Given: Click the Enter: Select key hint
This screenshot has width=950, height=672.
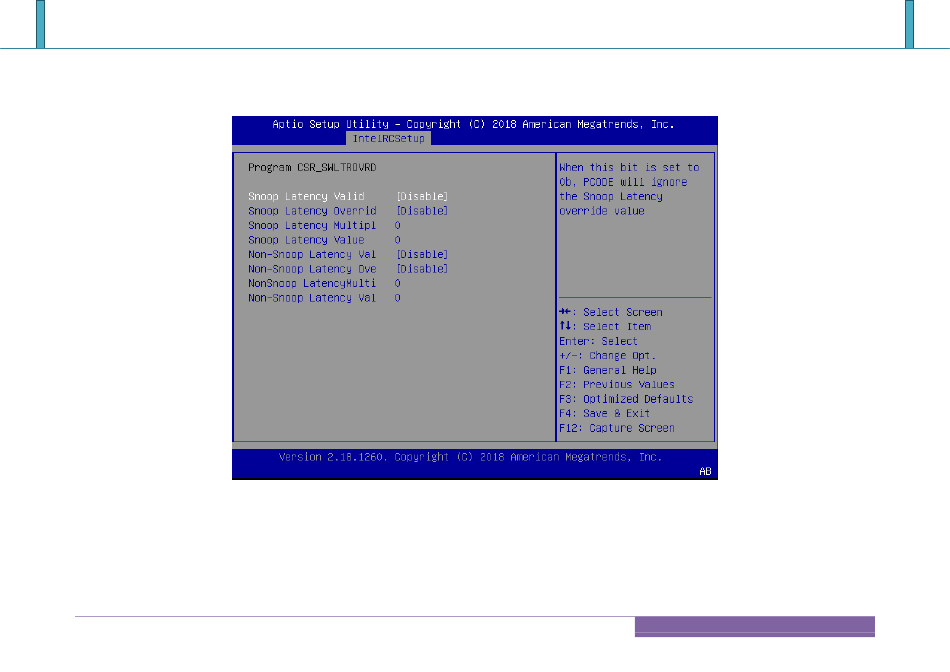Looking at the screenshot, I should point(598,341).
